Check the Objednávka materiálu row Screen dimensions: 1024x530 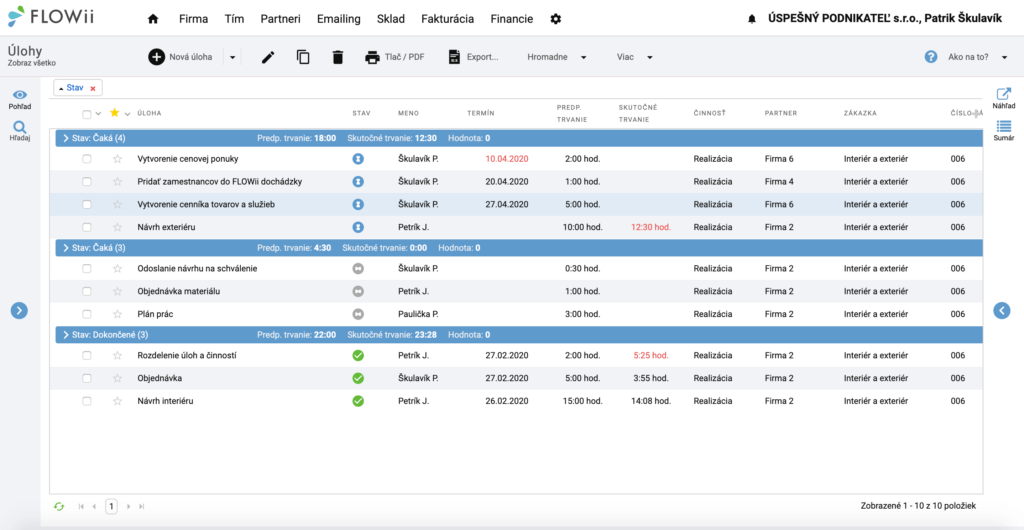tap(87, 291)
